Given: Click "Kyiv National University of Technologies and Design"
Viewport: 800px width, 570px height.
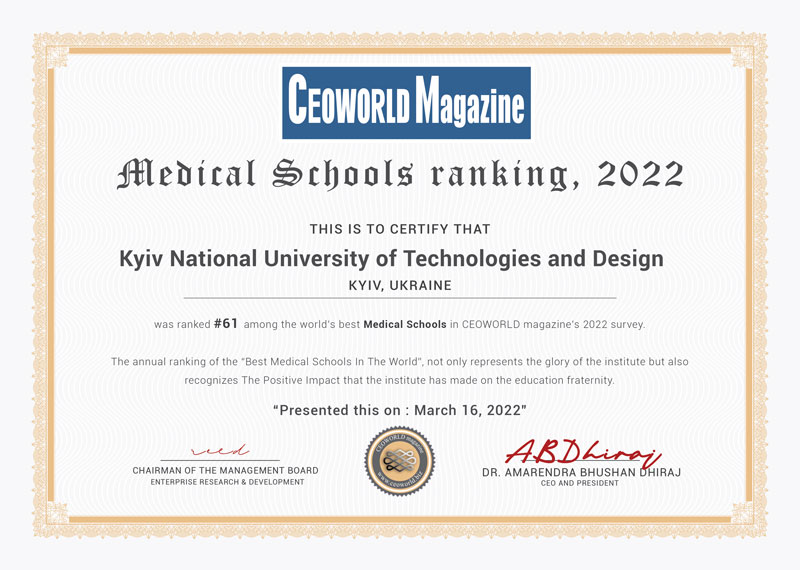Looking at the screenshot, I should [x=391, y=259].
